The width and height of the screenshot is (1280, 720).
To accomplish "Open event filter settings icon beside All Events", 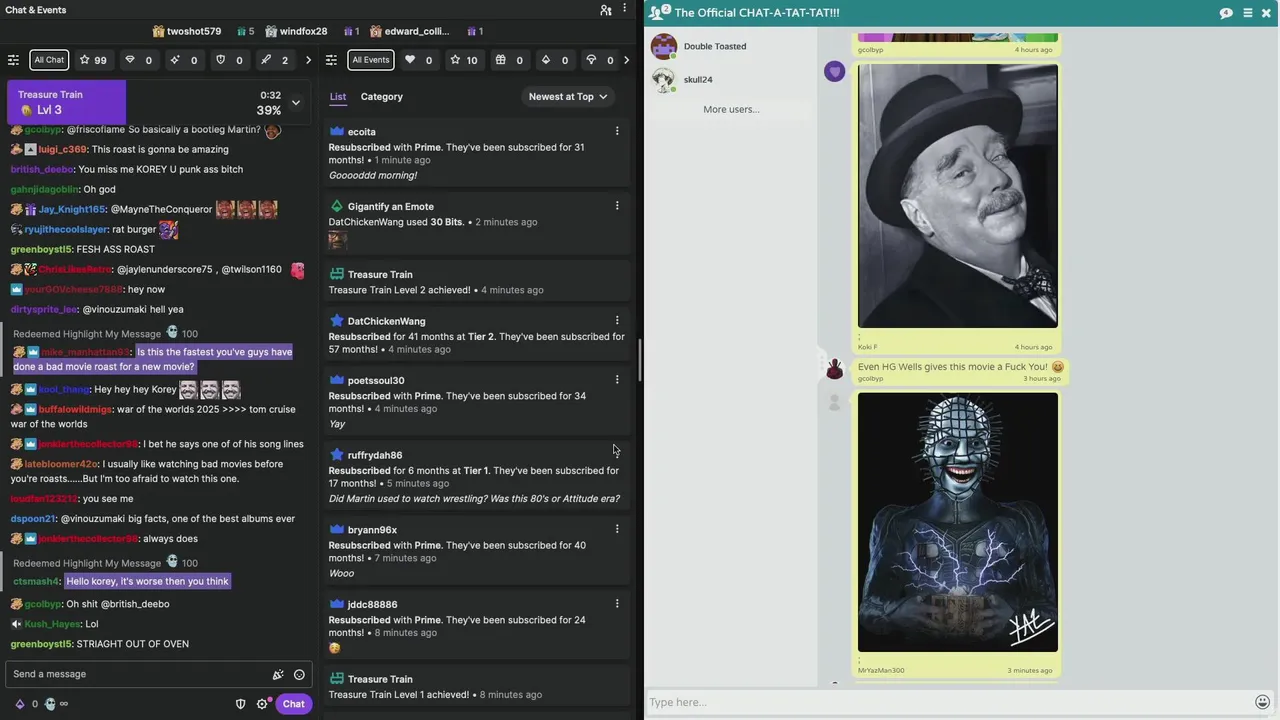I will (332, 60).
